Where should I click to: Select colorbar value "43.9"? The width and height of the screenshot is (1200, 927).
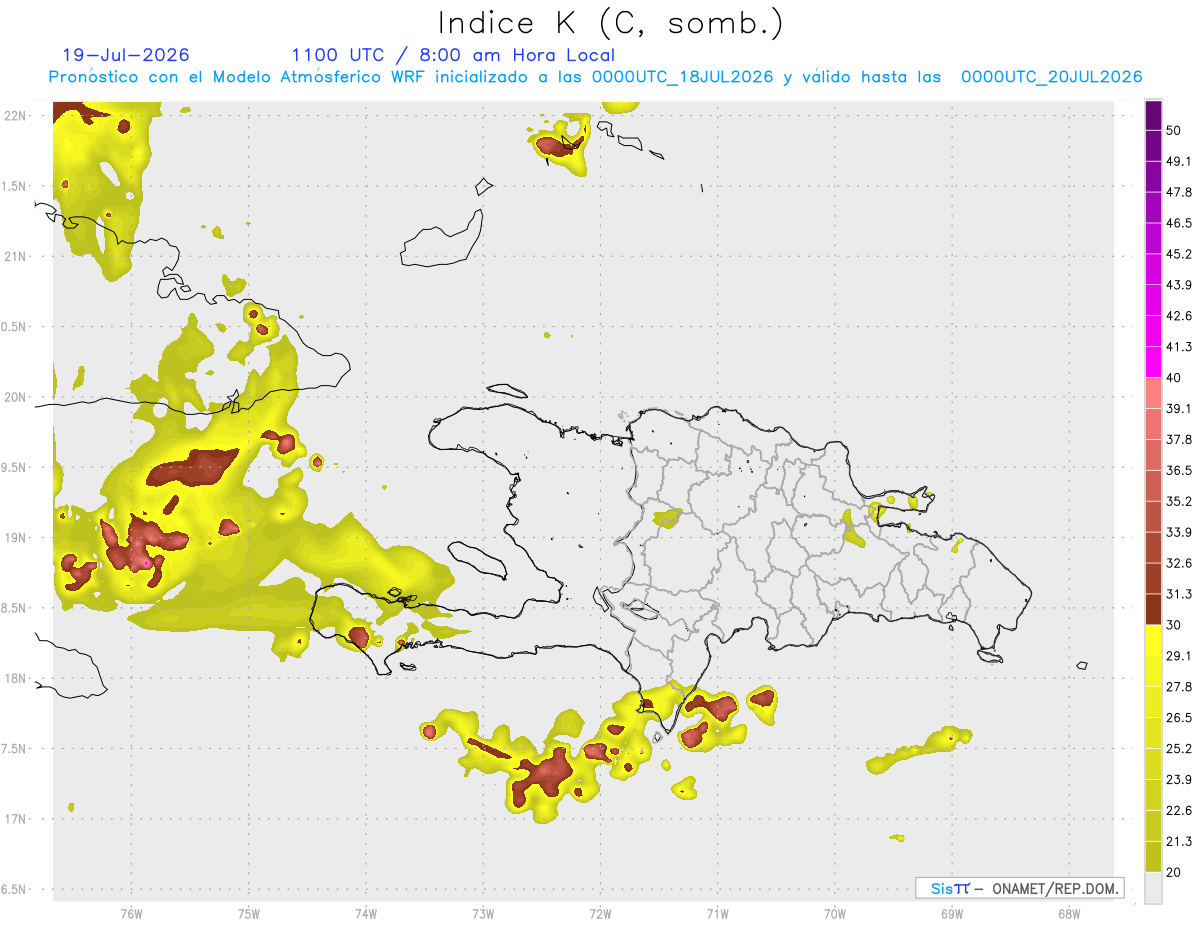[1180, 285]
